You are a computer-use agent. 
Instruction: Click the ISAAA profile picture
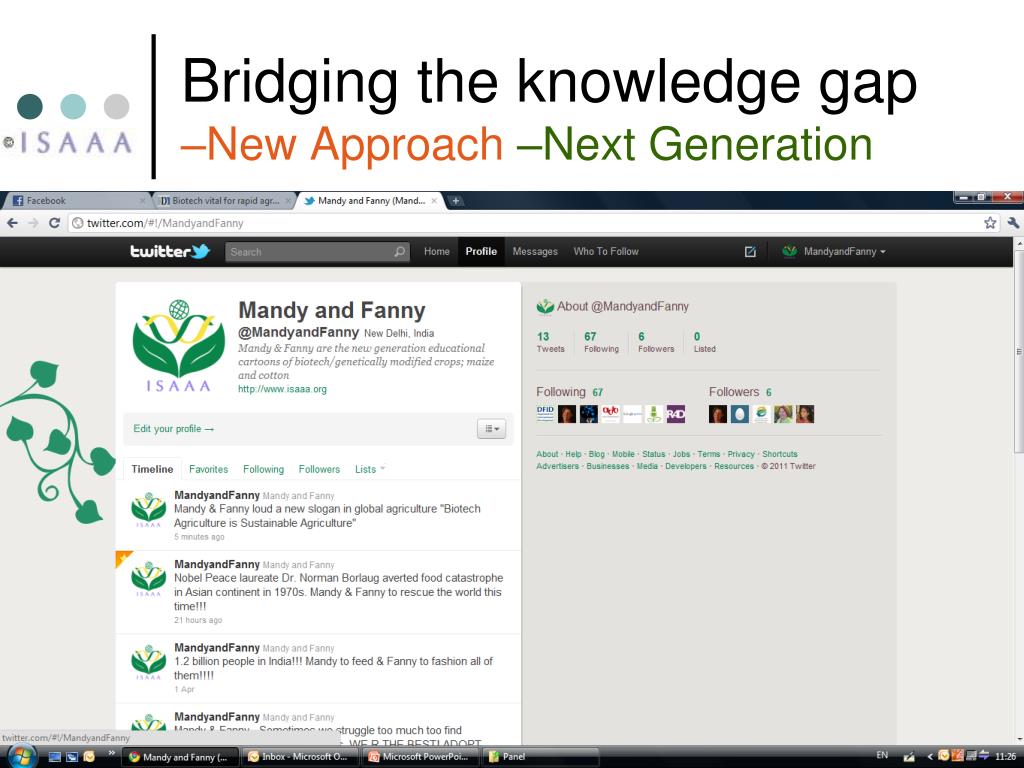178,346
